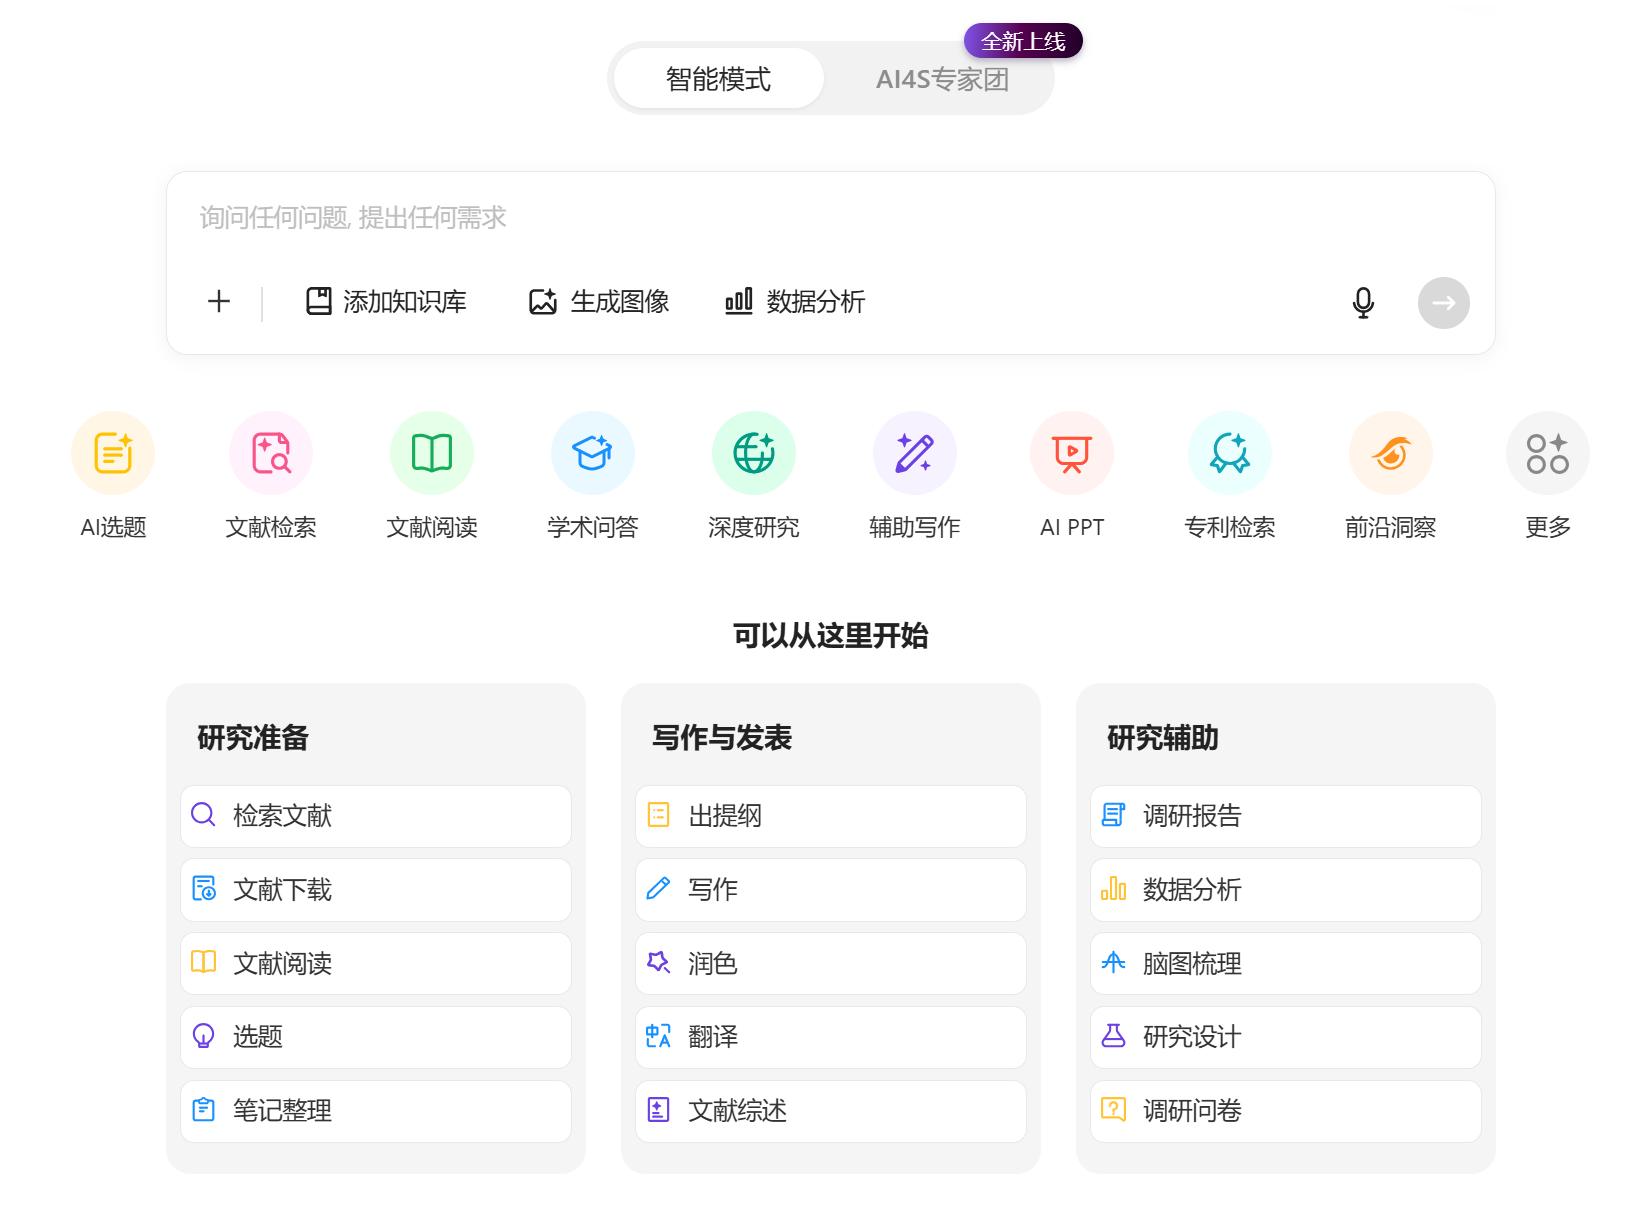Select 脑图梳理 under 研究辅助

pos(1286,963)
